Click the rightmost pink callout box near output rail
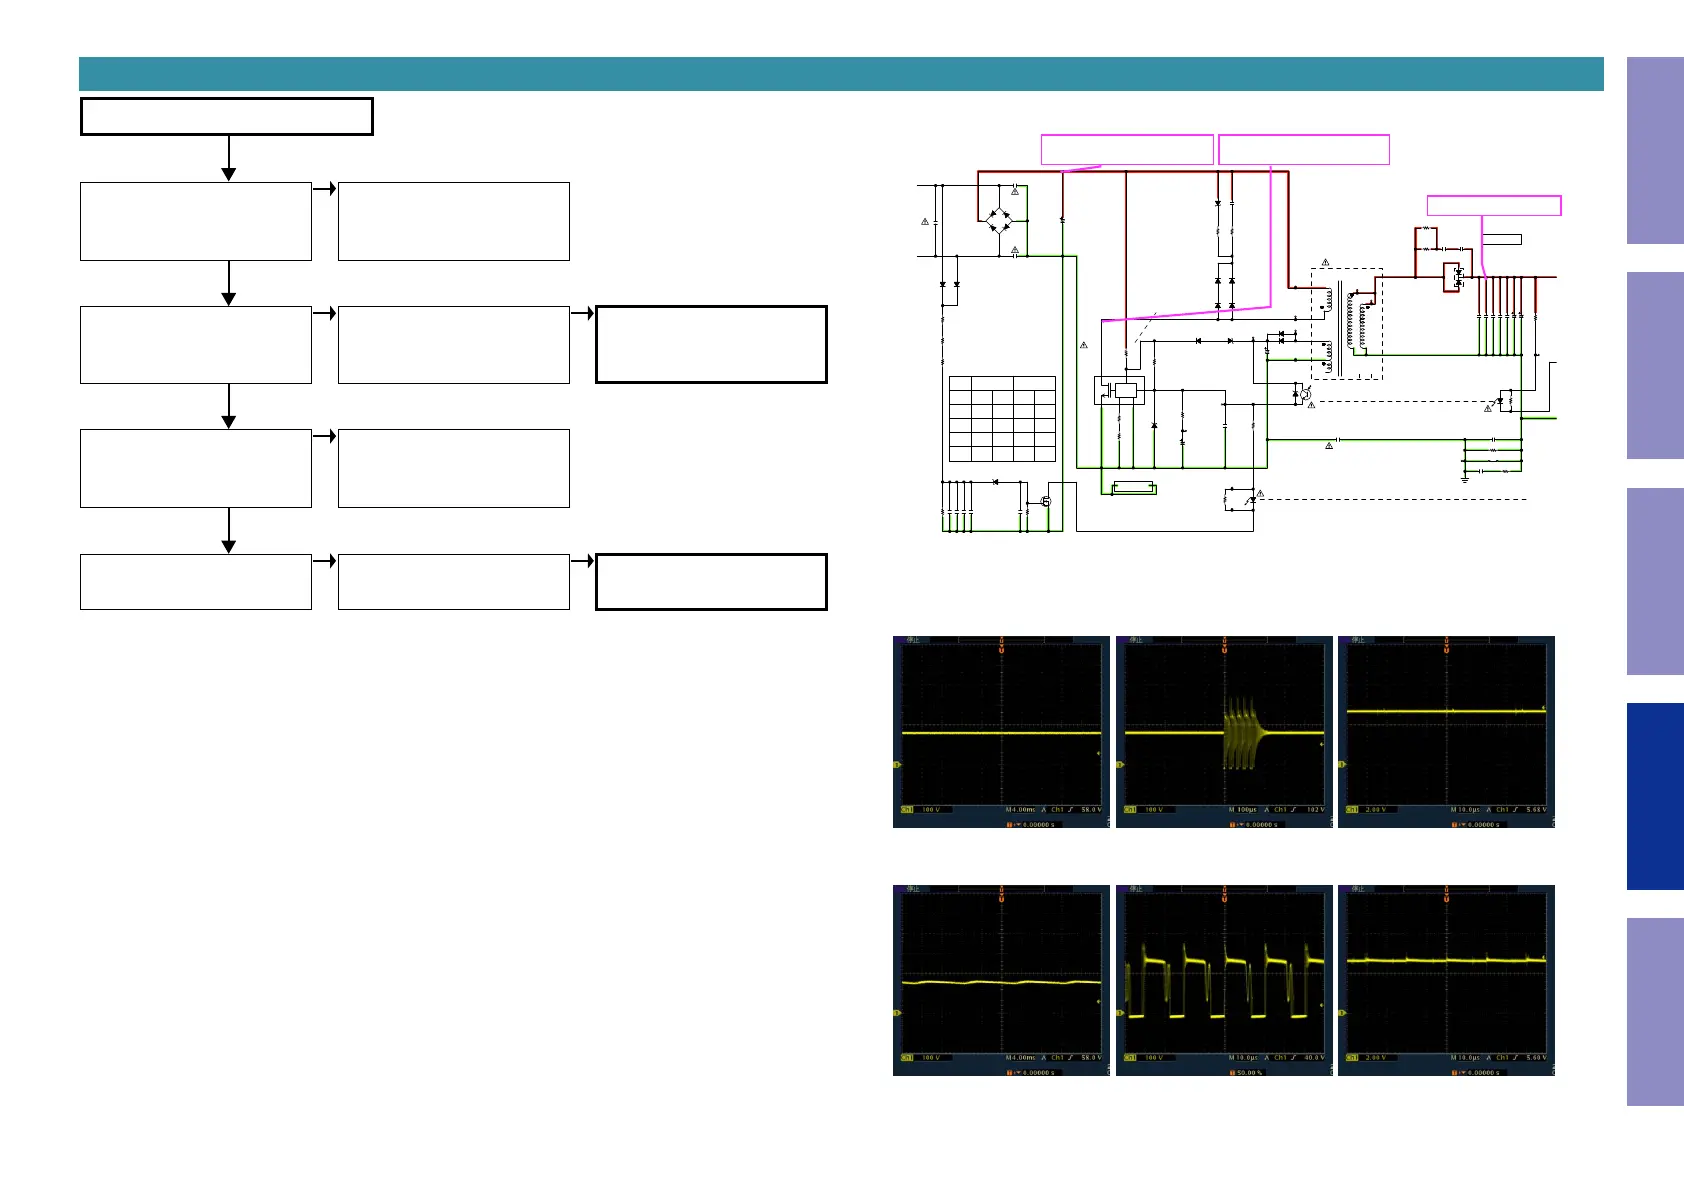 coord(1493,205)
